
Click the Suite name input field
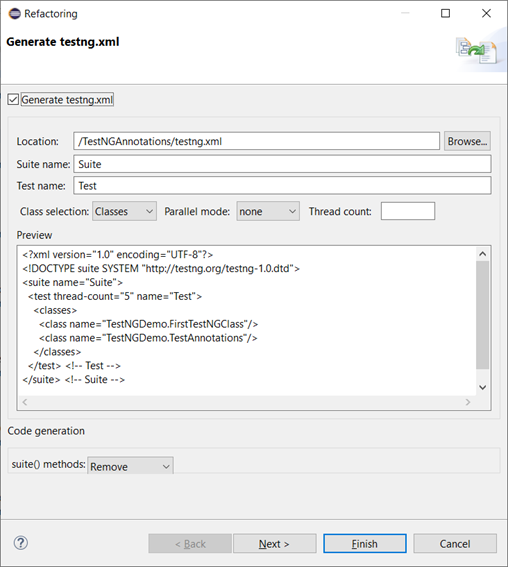[282, 164]
